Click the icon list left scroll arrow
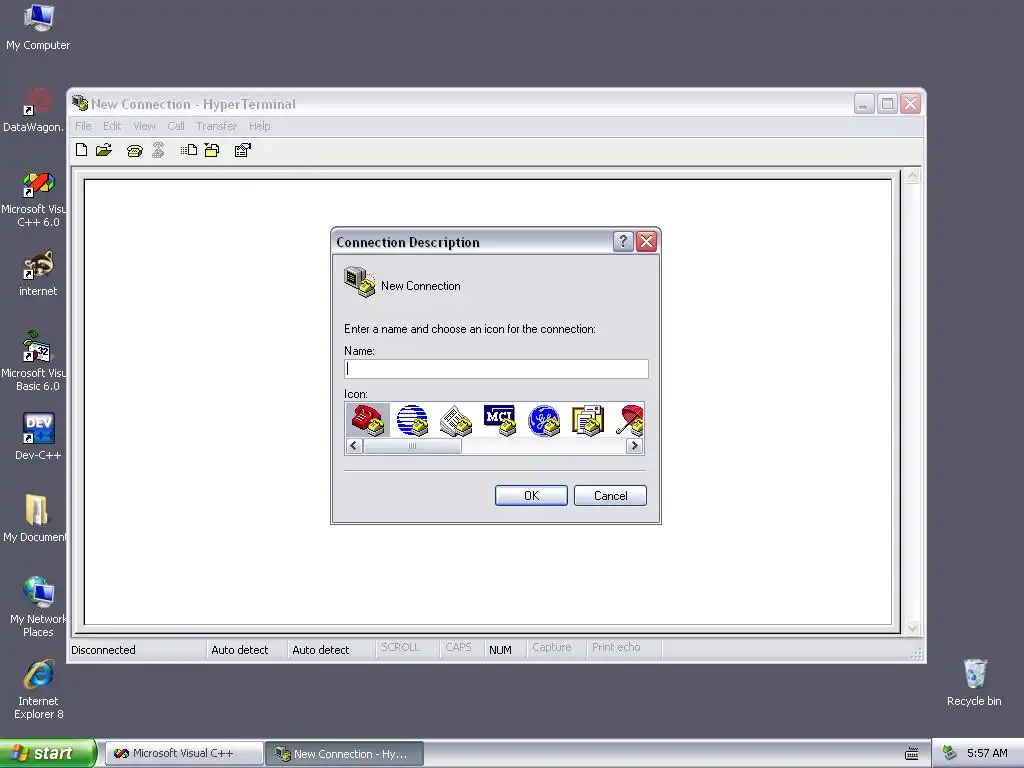 [x=353, y=446]
